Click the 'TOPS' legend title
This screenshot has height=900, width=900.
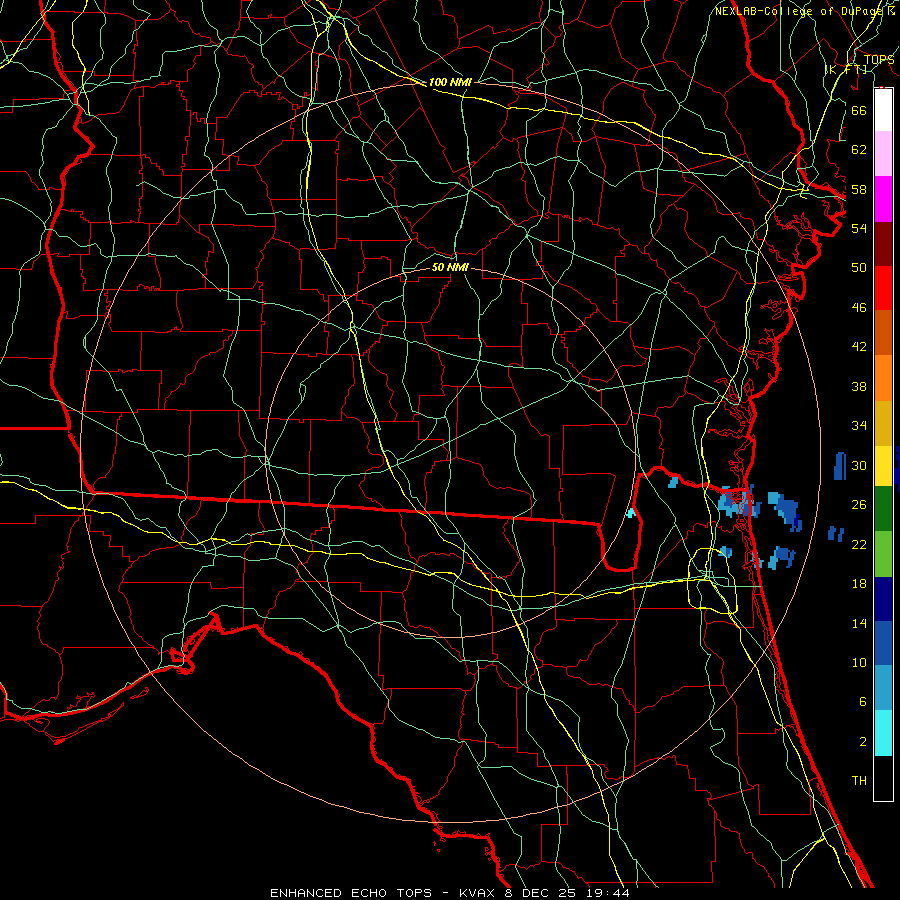(879, 59)
